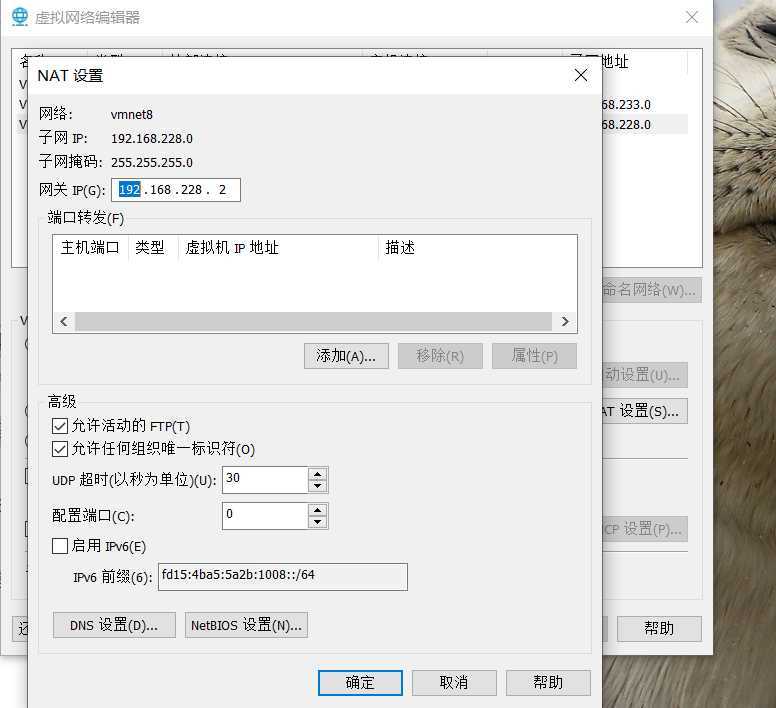Toggle 允许活动的 FTP checkbox

[60, 426]
